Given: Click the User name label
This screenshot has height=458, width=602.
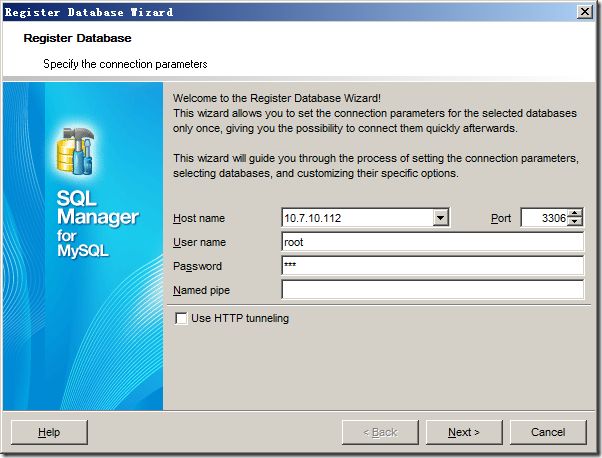Looking at the screenshot, I should coord(199,242).
